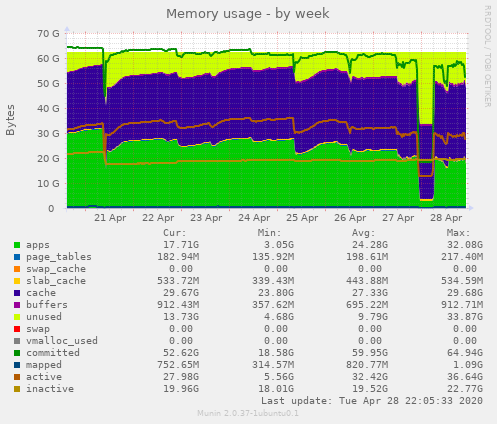Click the navy mapped legend swatch
Image resolution: width=497 pixels, height=424 pixels.
(x=17, y=365)
